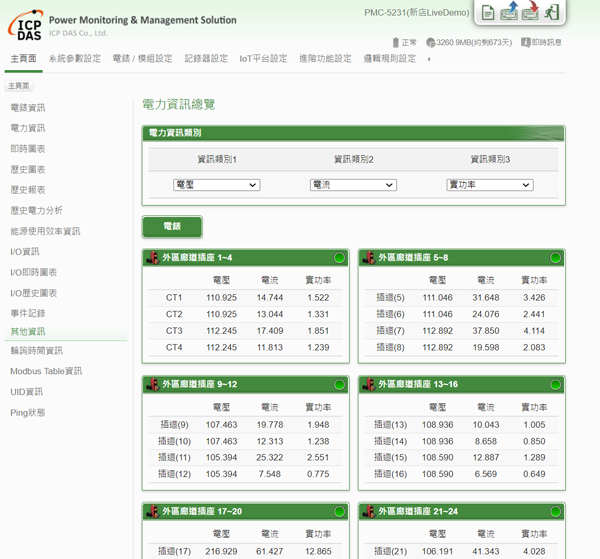
Task: Open Ping狀態 in the sidebar
Action: pos(28,412)
